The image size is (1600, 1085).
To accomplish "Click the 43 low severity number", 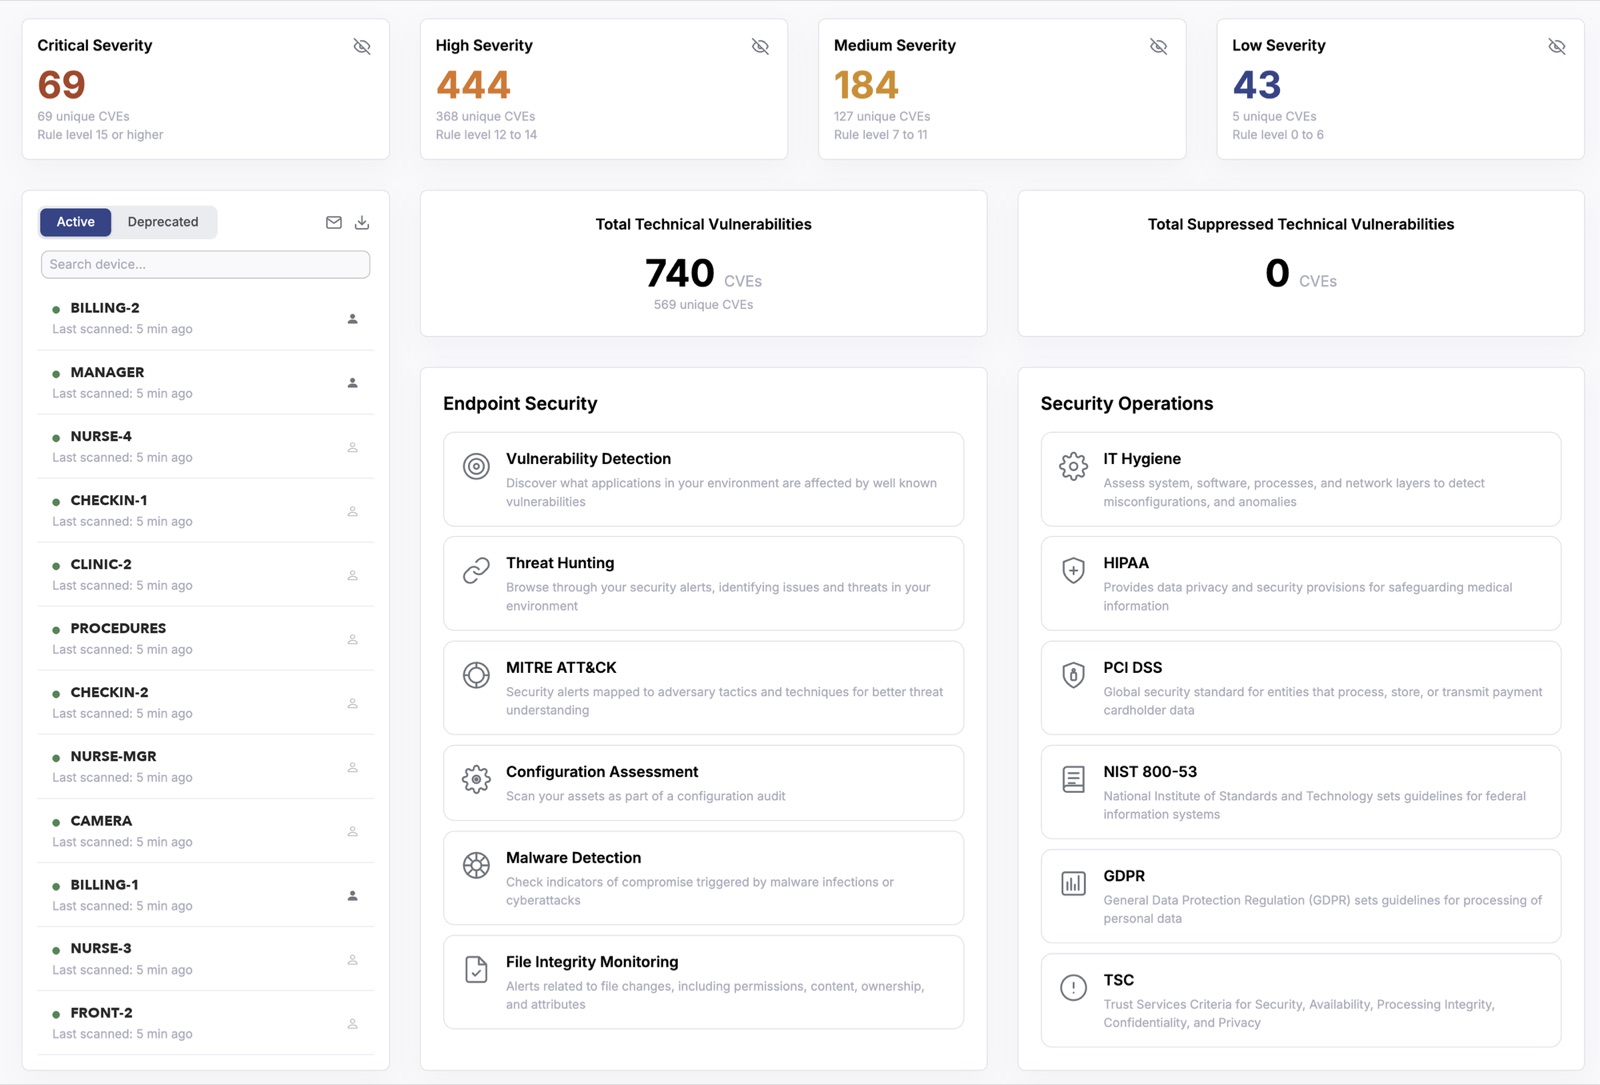I will coord(1256,85).
